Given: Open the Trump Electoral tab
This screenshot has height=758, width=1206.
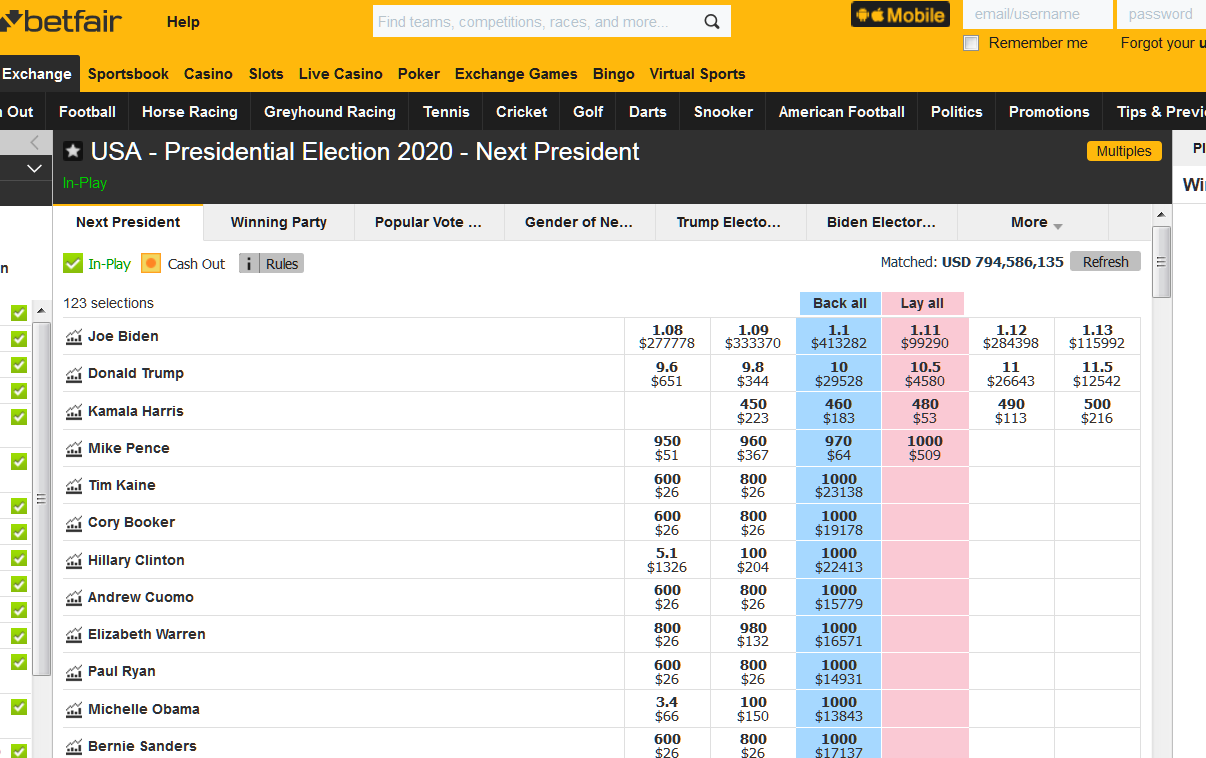Looking at the screenshot, I should point(731,223).
